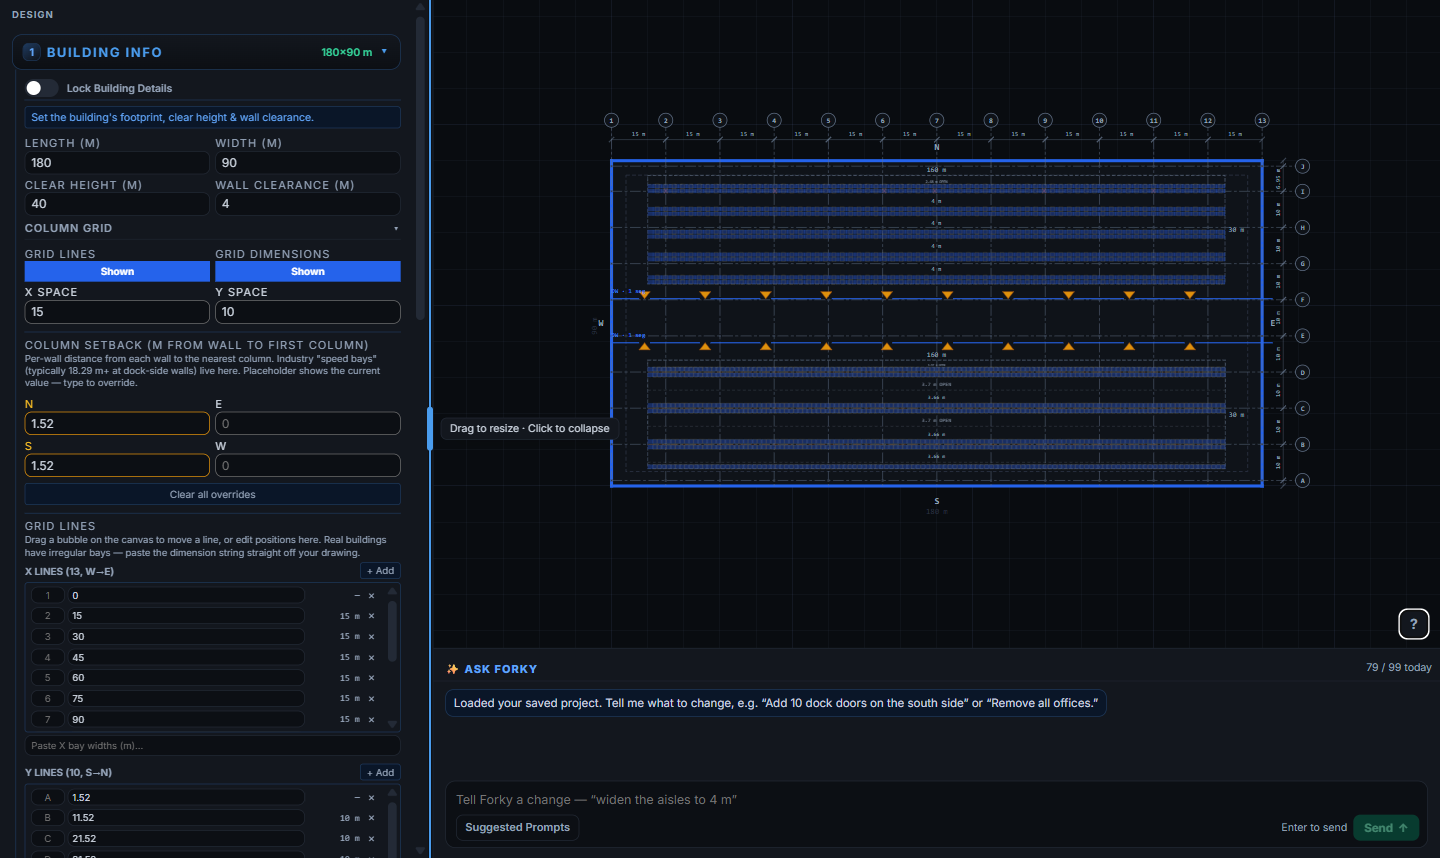Delete X line row 7 (value 90)
The width and height of the screenshot is (1440, 858).
(x=371, y=720)
